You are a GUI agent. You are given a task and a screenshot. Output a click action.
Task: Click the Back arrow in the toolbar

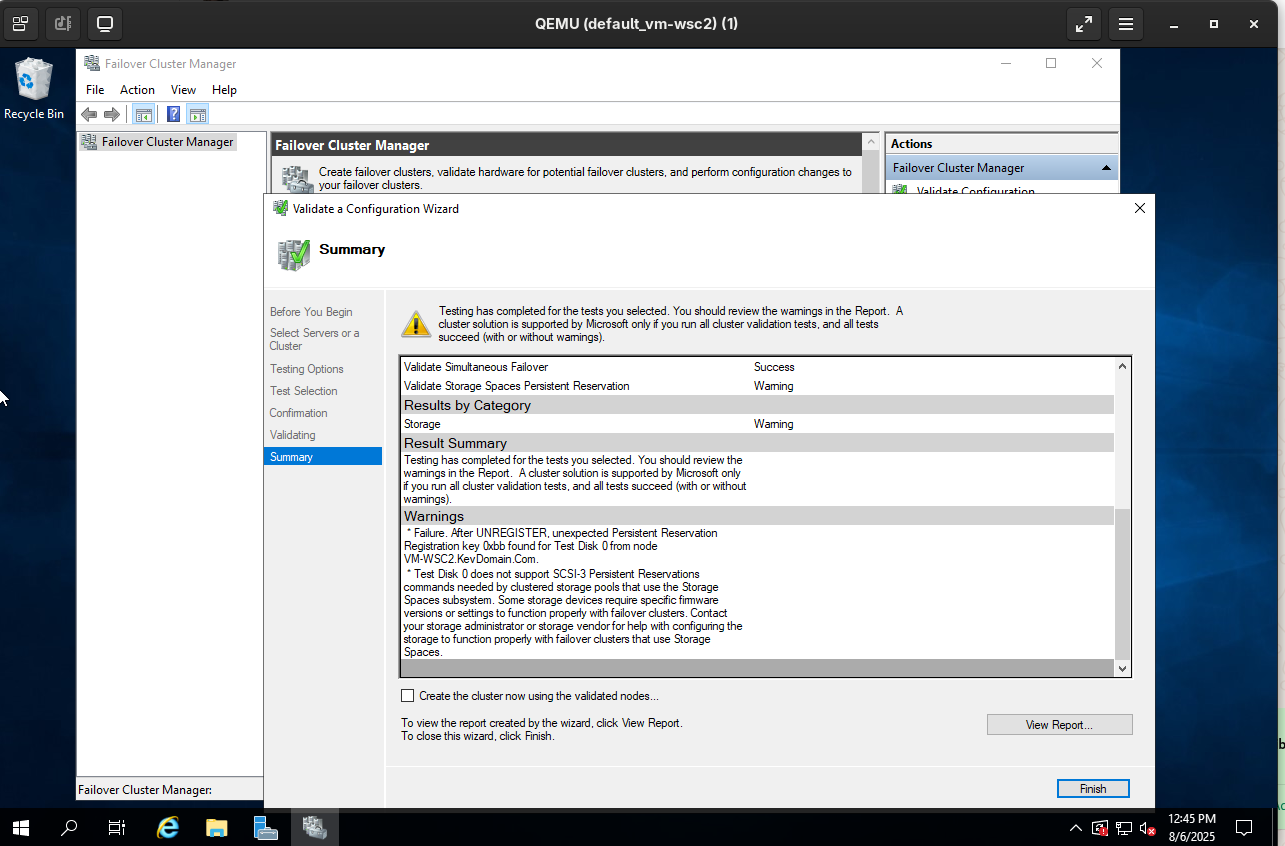point(89,115)
